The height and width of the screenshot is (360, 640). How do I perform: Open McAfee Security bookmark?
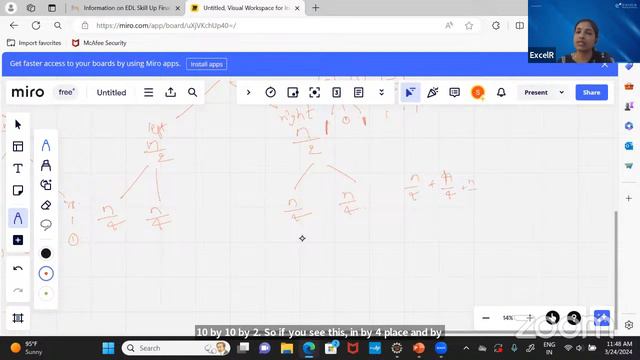point(99,43)
